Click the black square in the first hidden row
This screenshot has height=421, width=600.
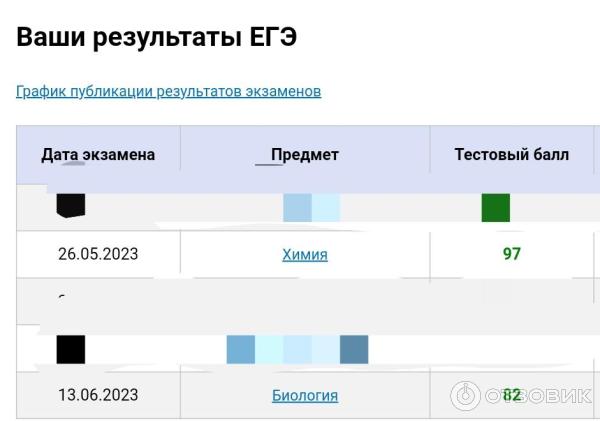coord(71,206)
